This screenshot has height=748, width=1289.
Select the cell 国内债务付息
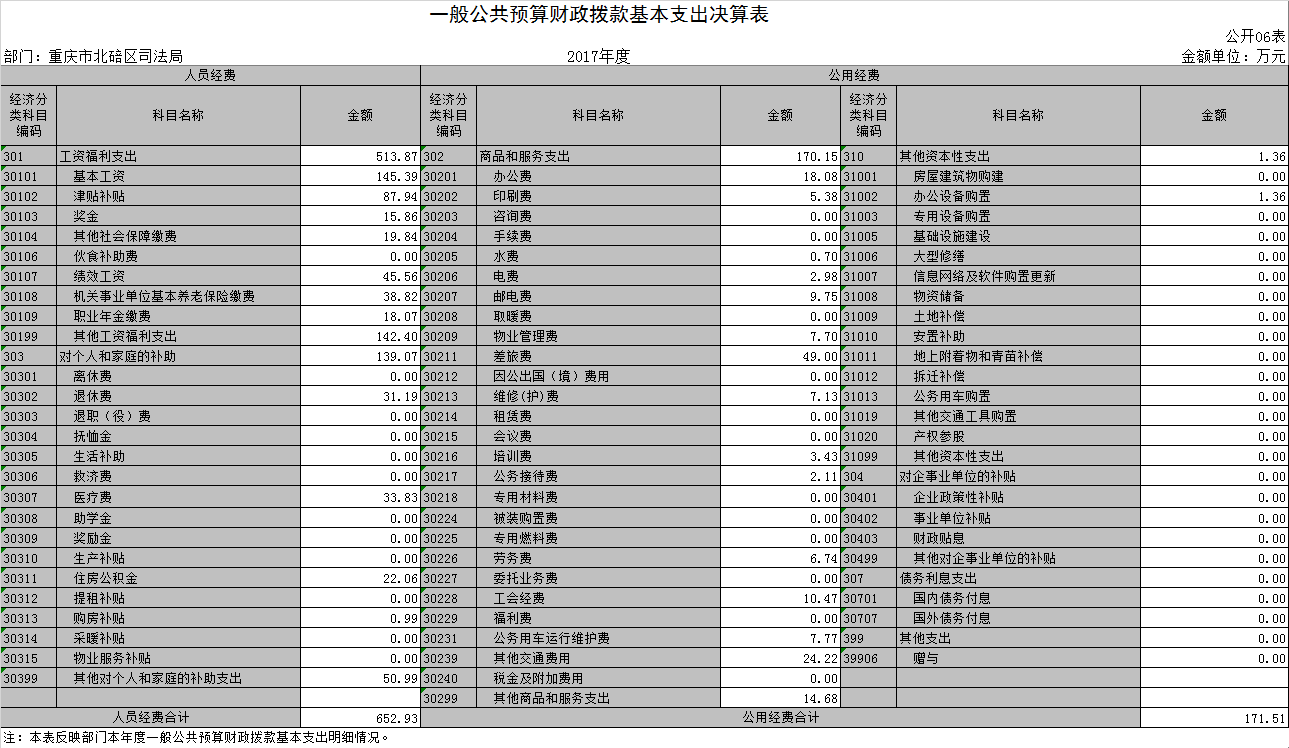tap(1018, 598)
